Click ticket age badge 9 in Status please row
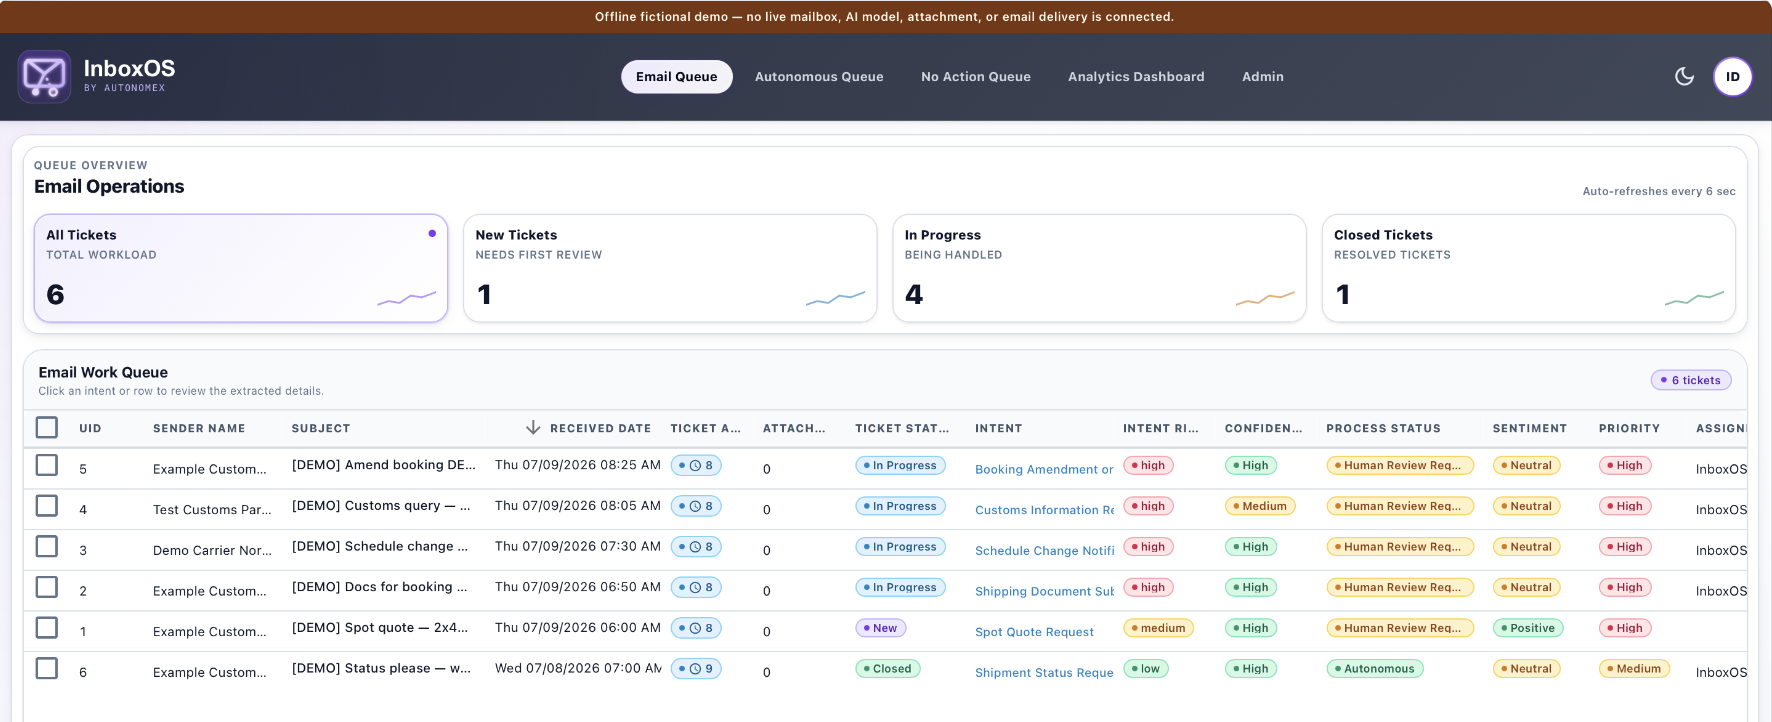This screenshot has height=722, width=1772. click(696, 669)
